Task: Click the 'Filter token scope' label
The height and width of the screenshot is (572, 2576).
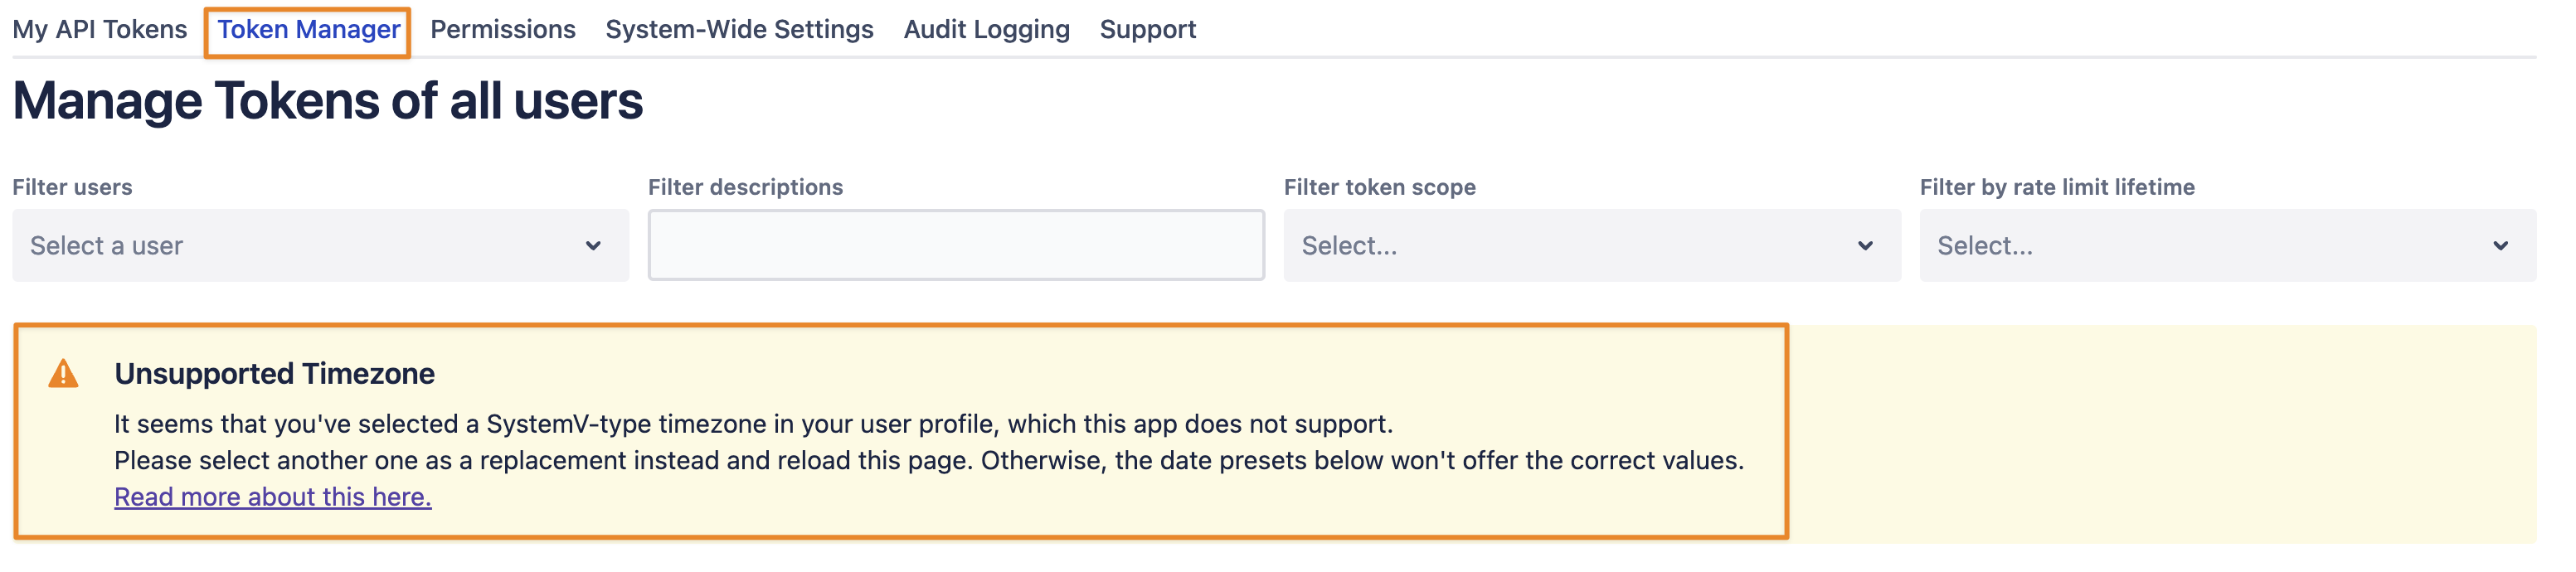Action: point(1379,187)
